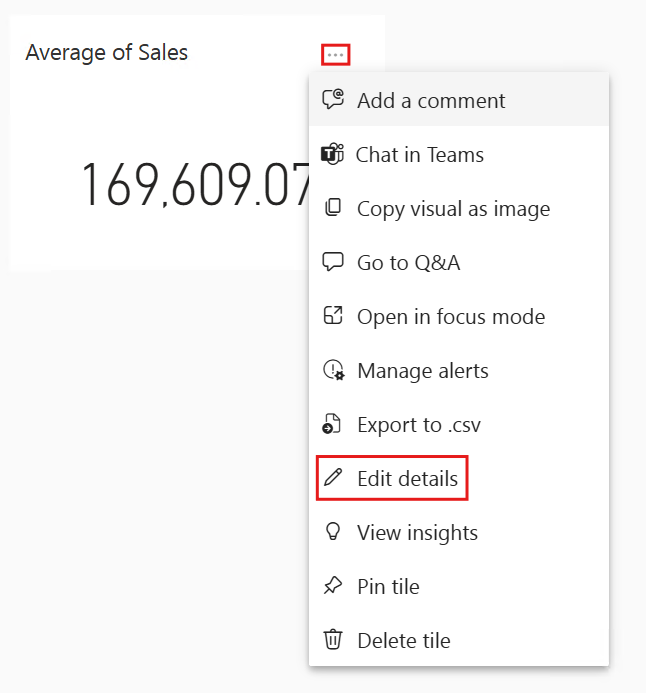Click the Manage alerts bell icon

(333, 370)
